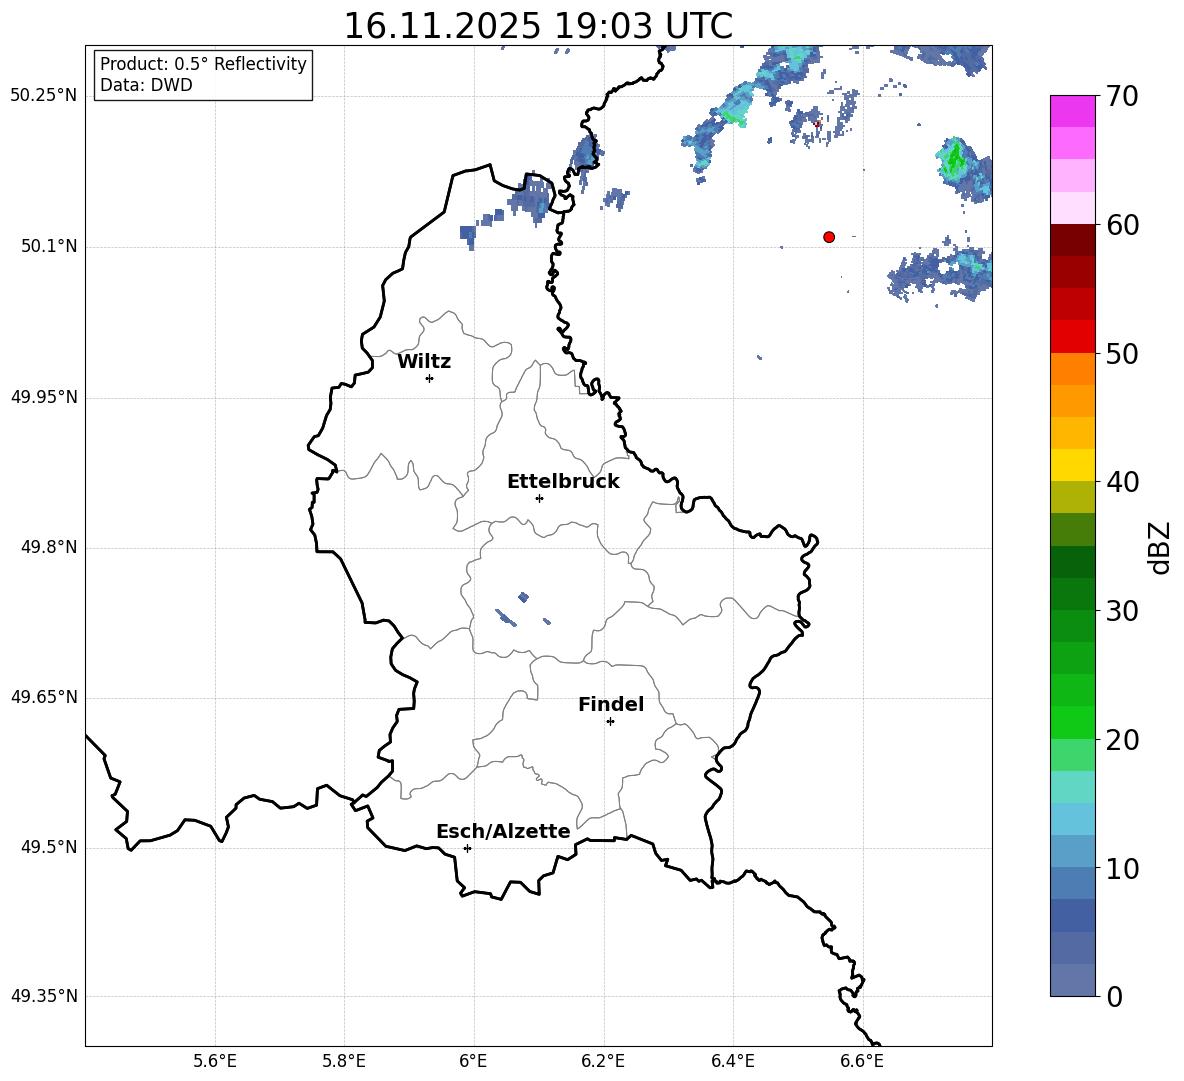
Task: Select the Wiltz map label
Action: click(x=424, y=362)
